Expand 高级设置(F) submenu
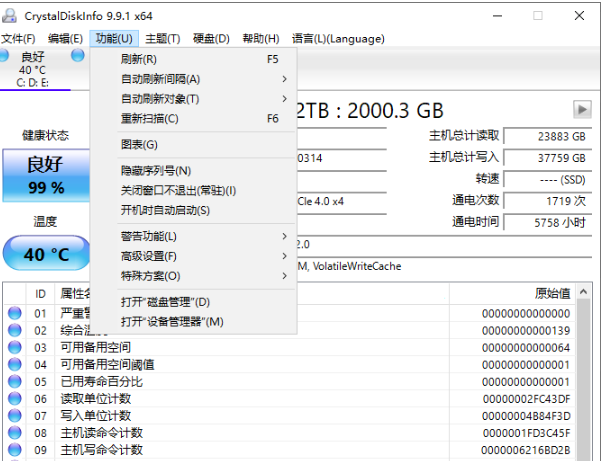This screenshot has width=606, height=461. click(x=193, y=256)
